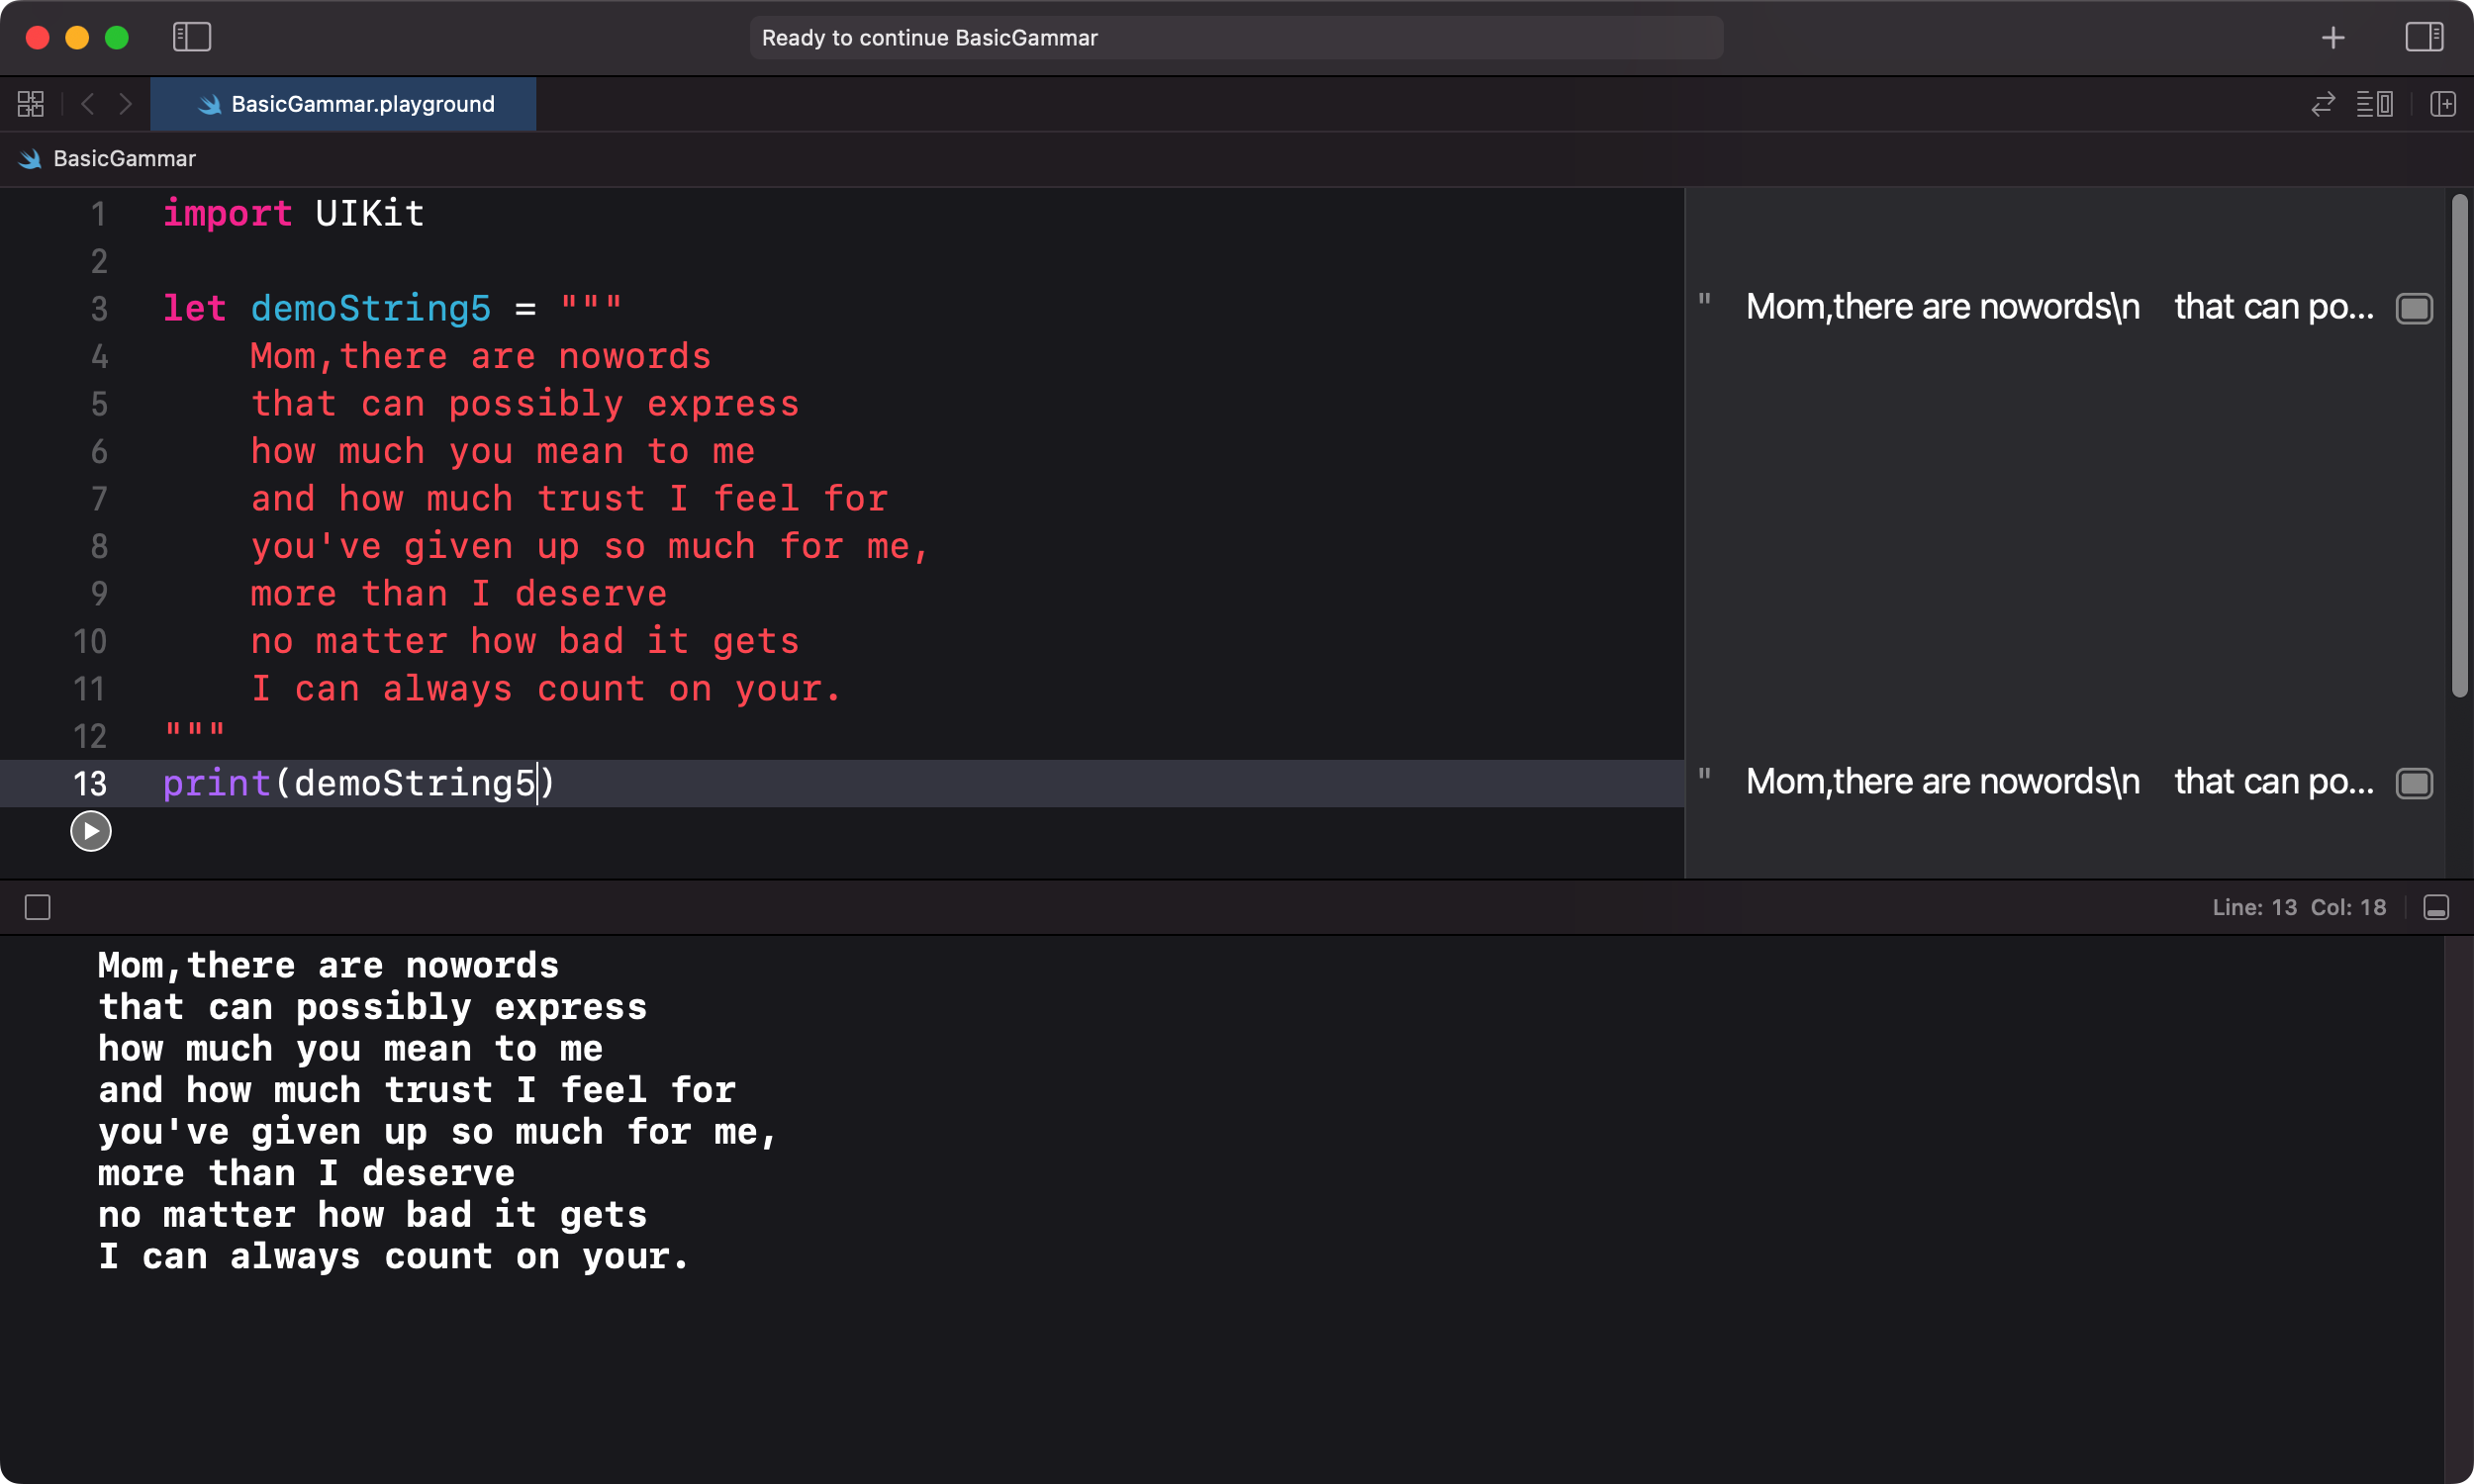
Task: Click line number 13 in the gutter
Action: click(90, 783)
